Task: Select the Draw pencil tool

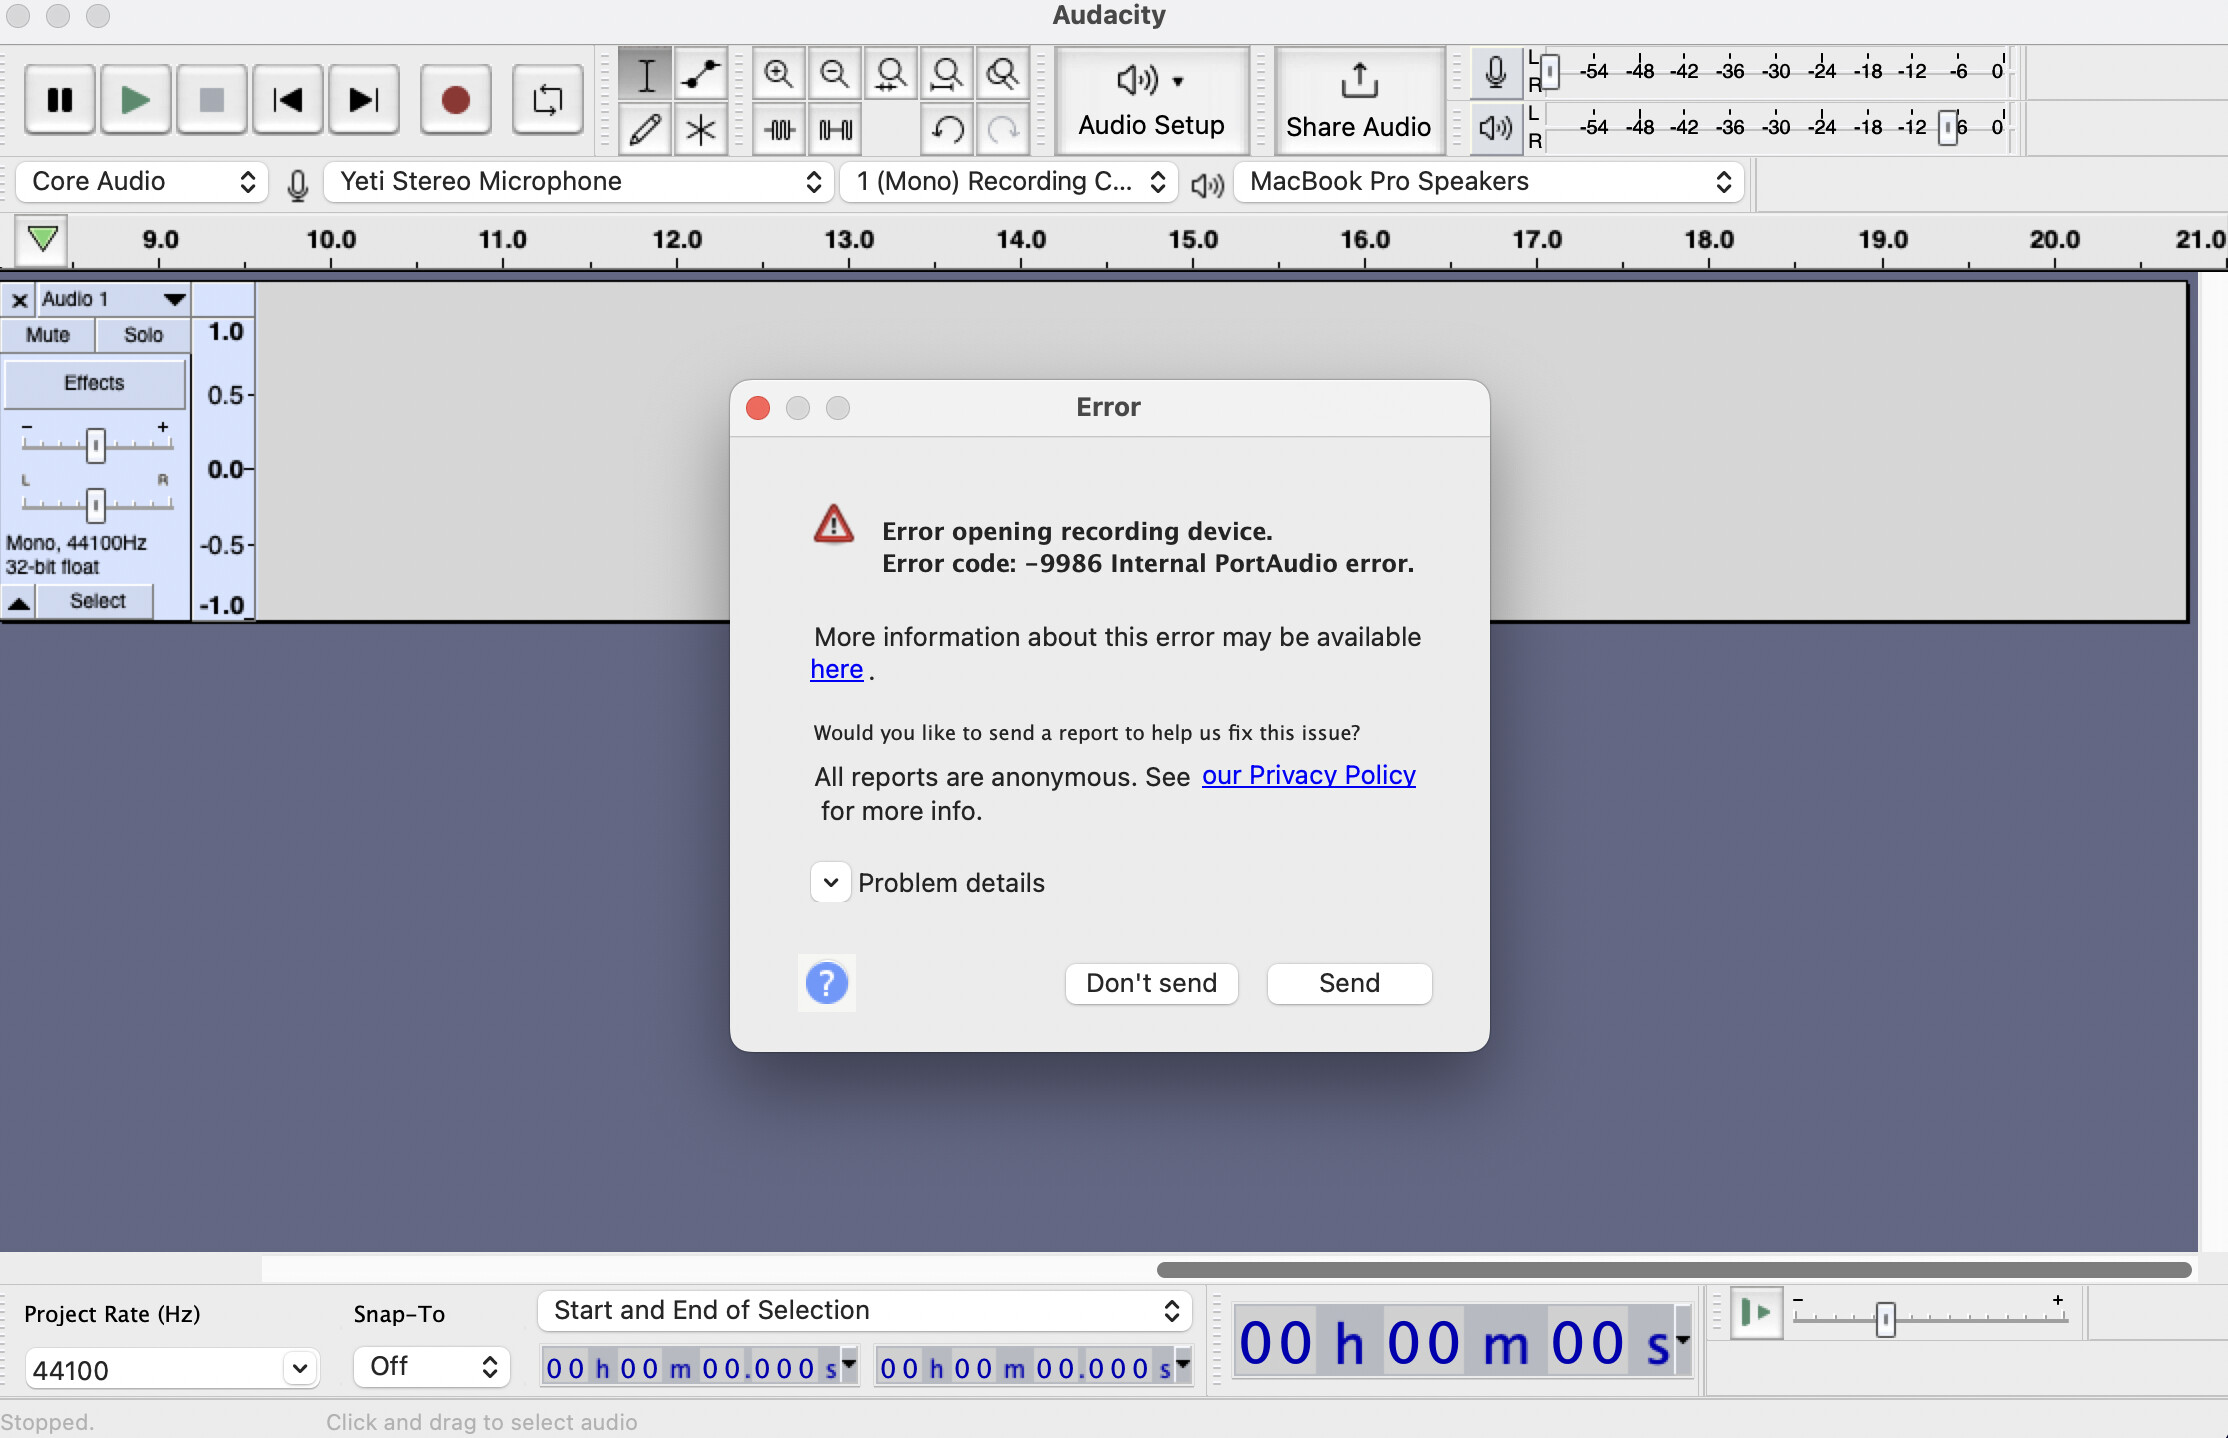Action: click(x=646, y=129)
